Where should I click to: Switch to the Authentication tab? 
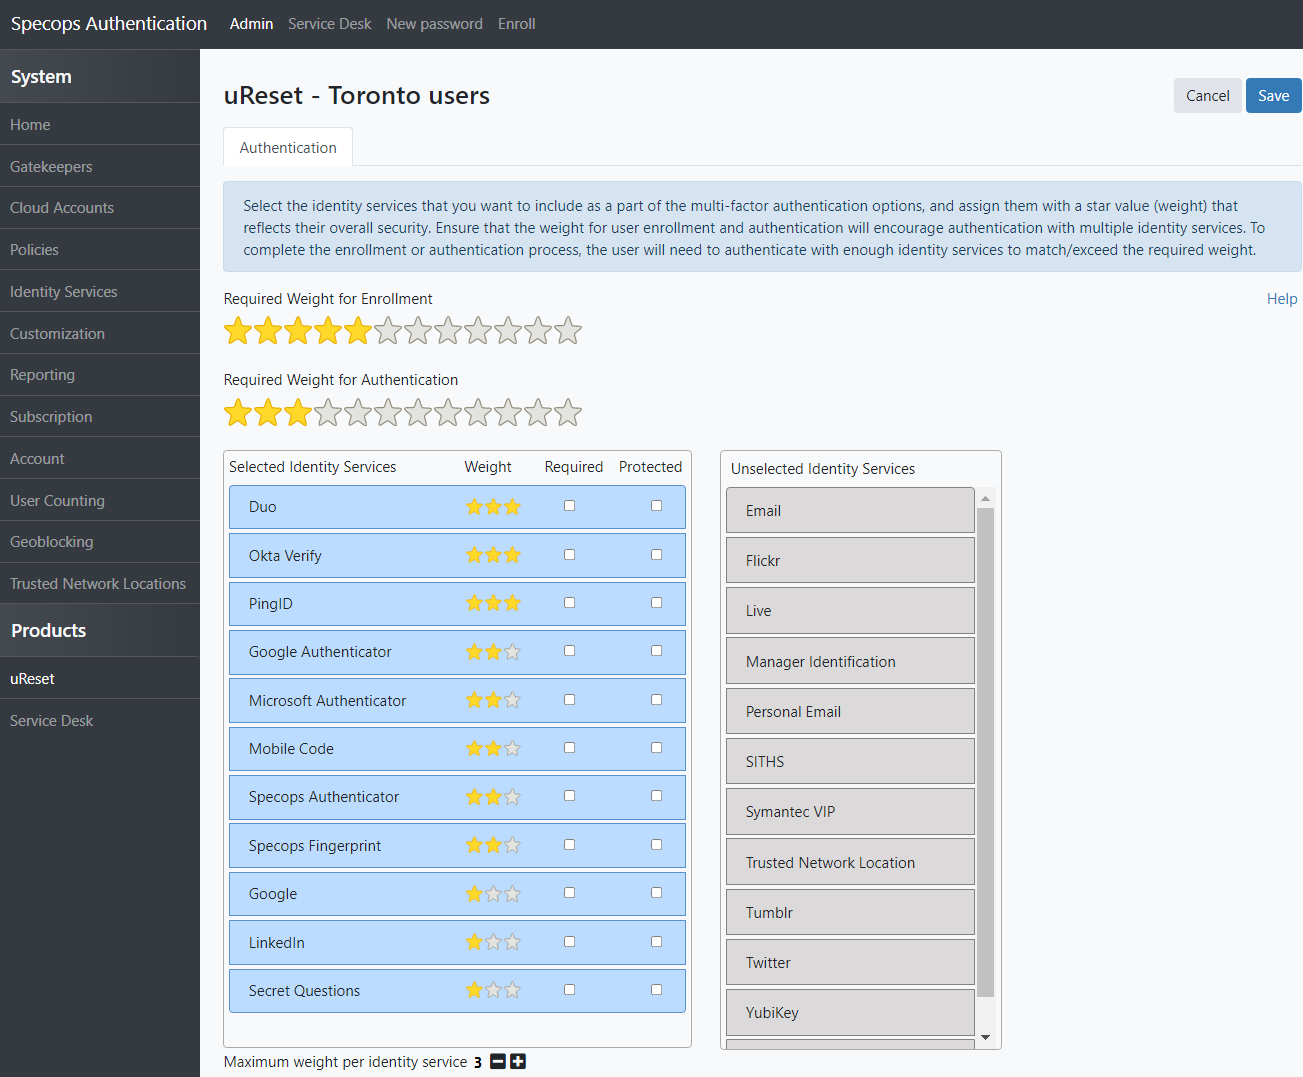[x=288, y=148]
